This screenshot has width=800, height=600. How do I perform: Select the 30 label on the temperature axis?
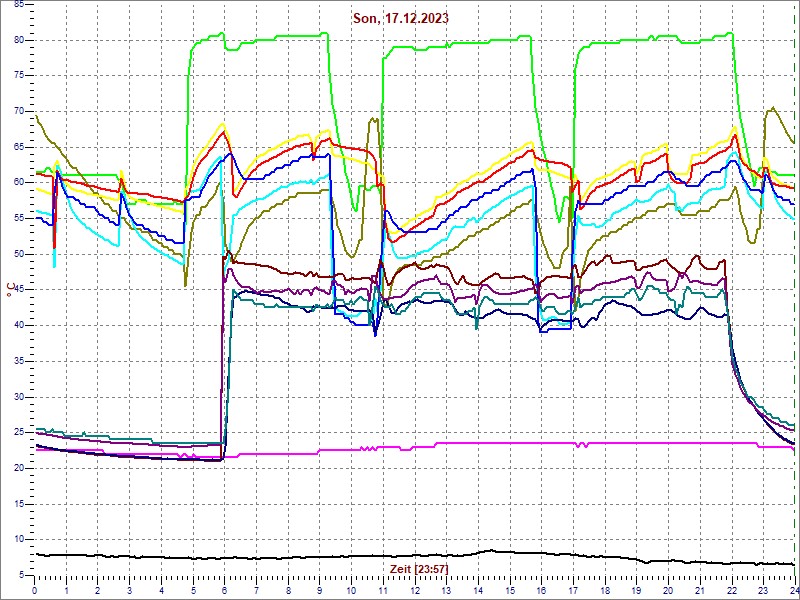click(18, 396)
